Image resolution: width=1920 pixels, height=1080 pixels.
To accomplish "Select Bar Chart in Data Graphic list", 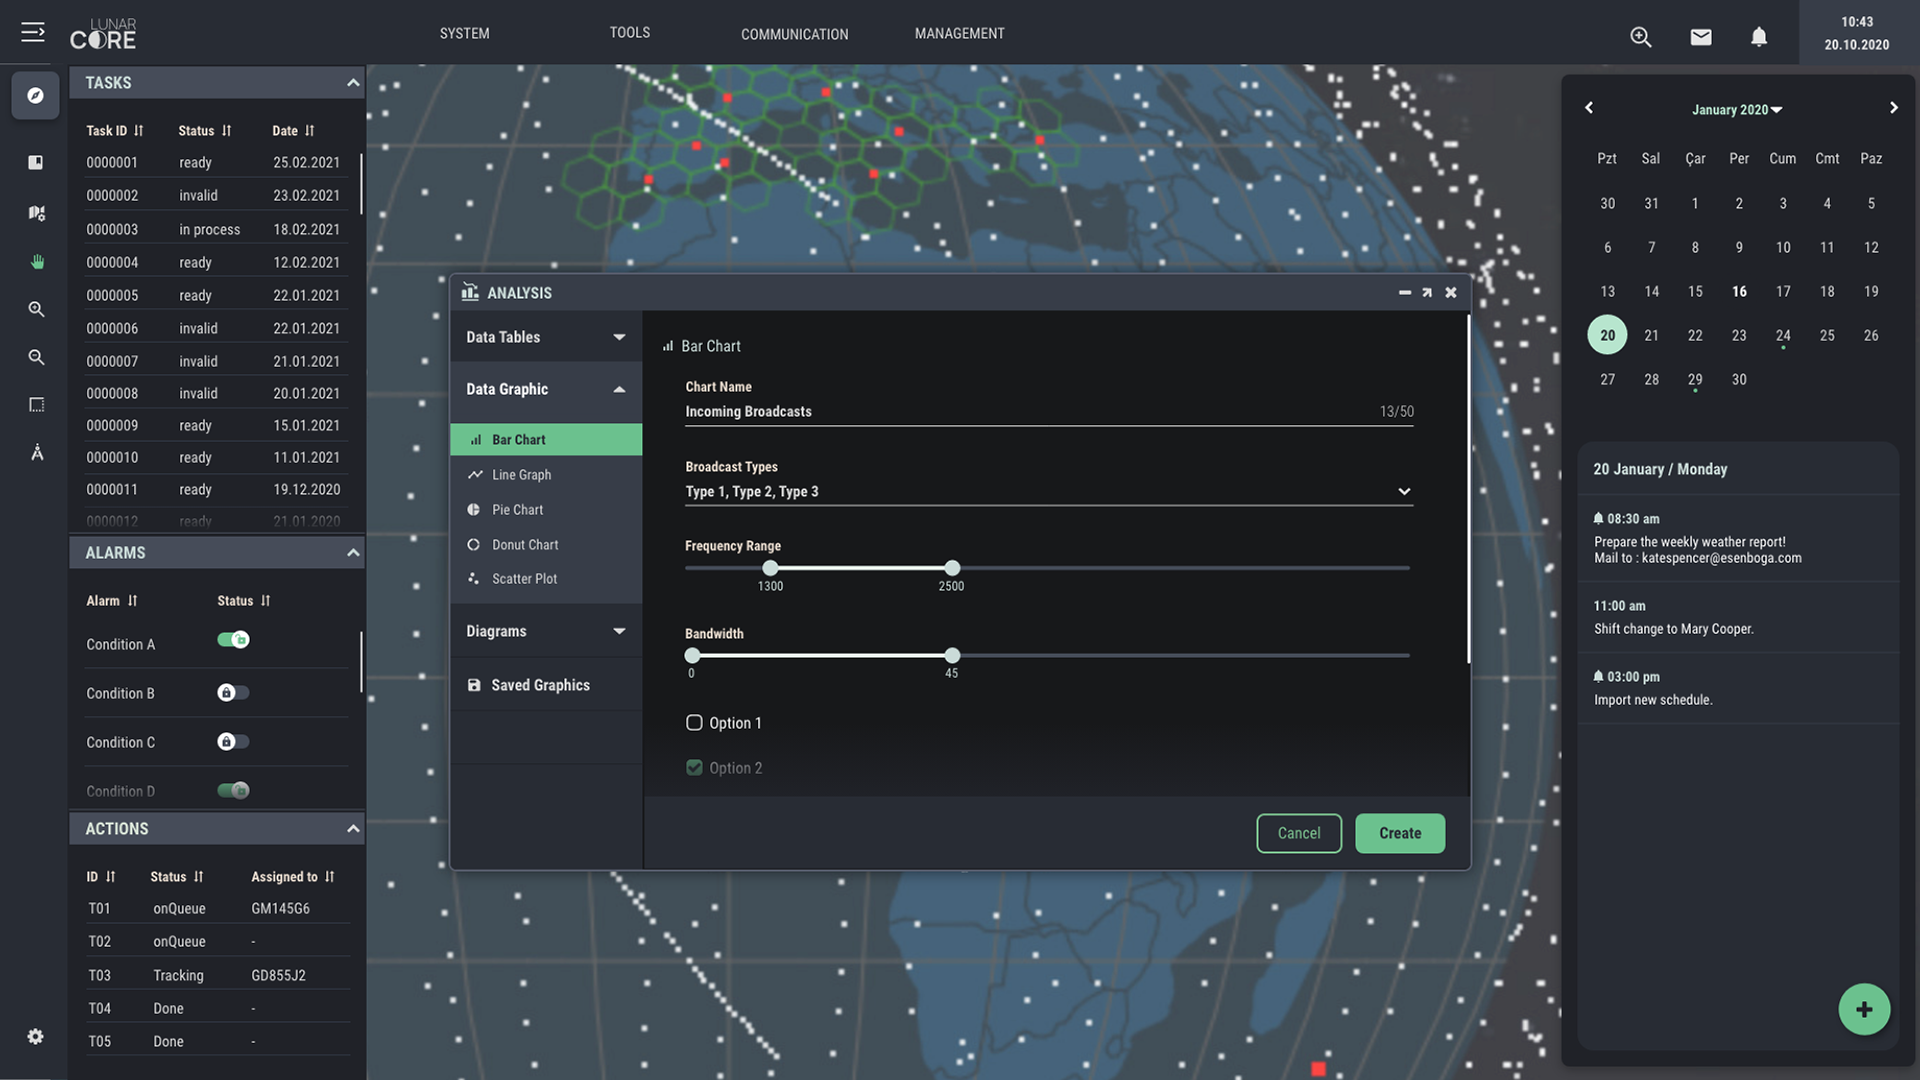I will 546,440.
